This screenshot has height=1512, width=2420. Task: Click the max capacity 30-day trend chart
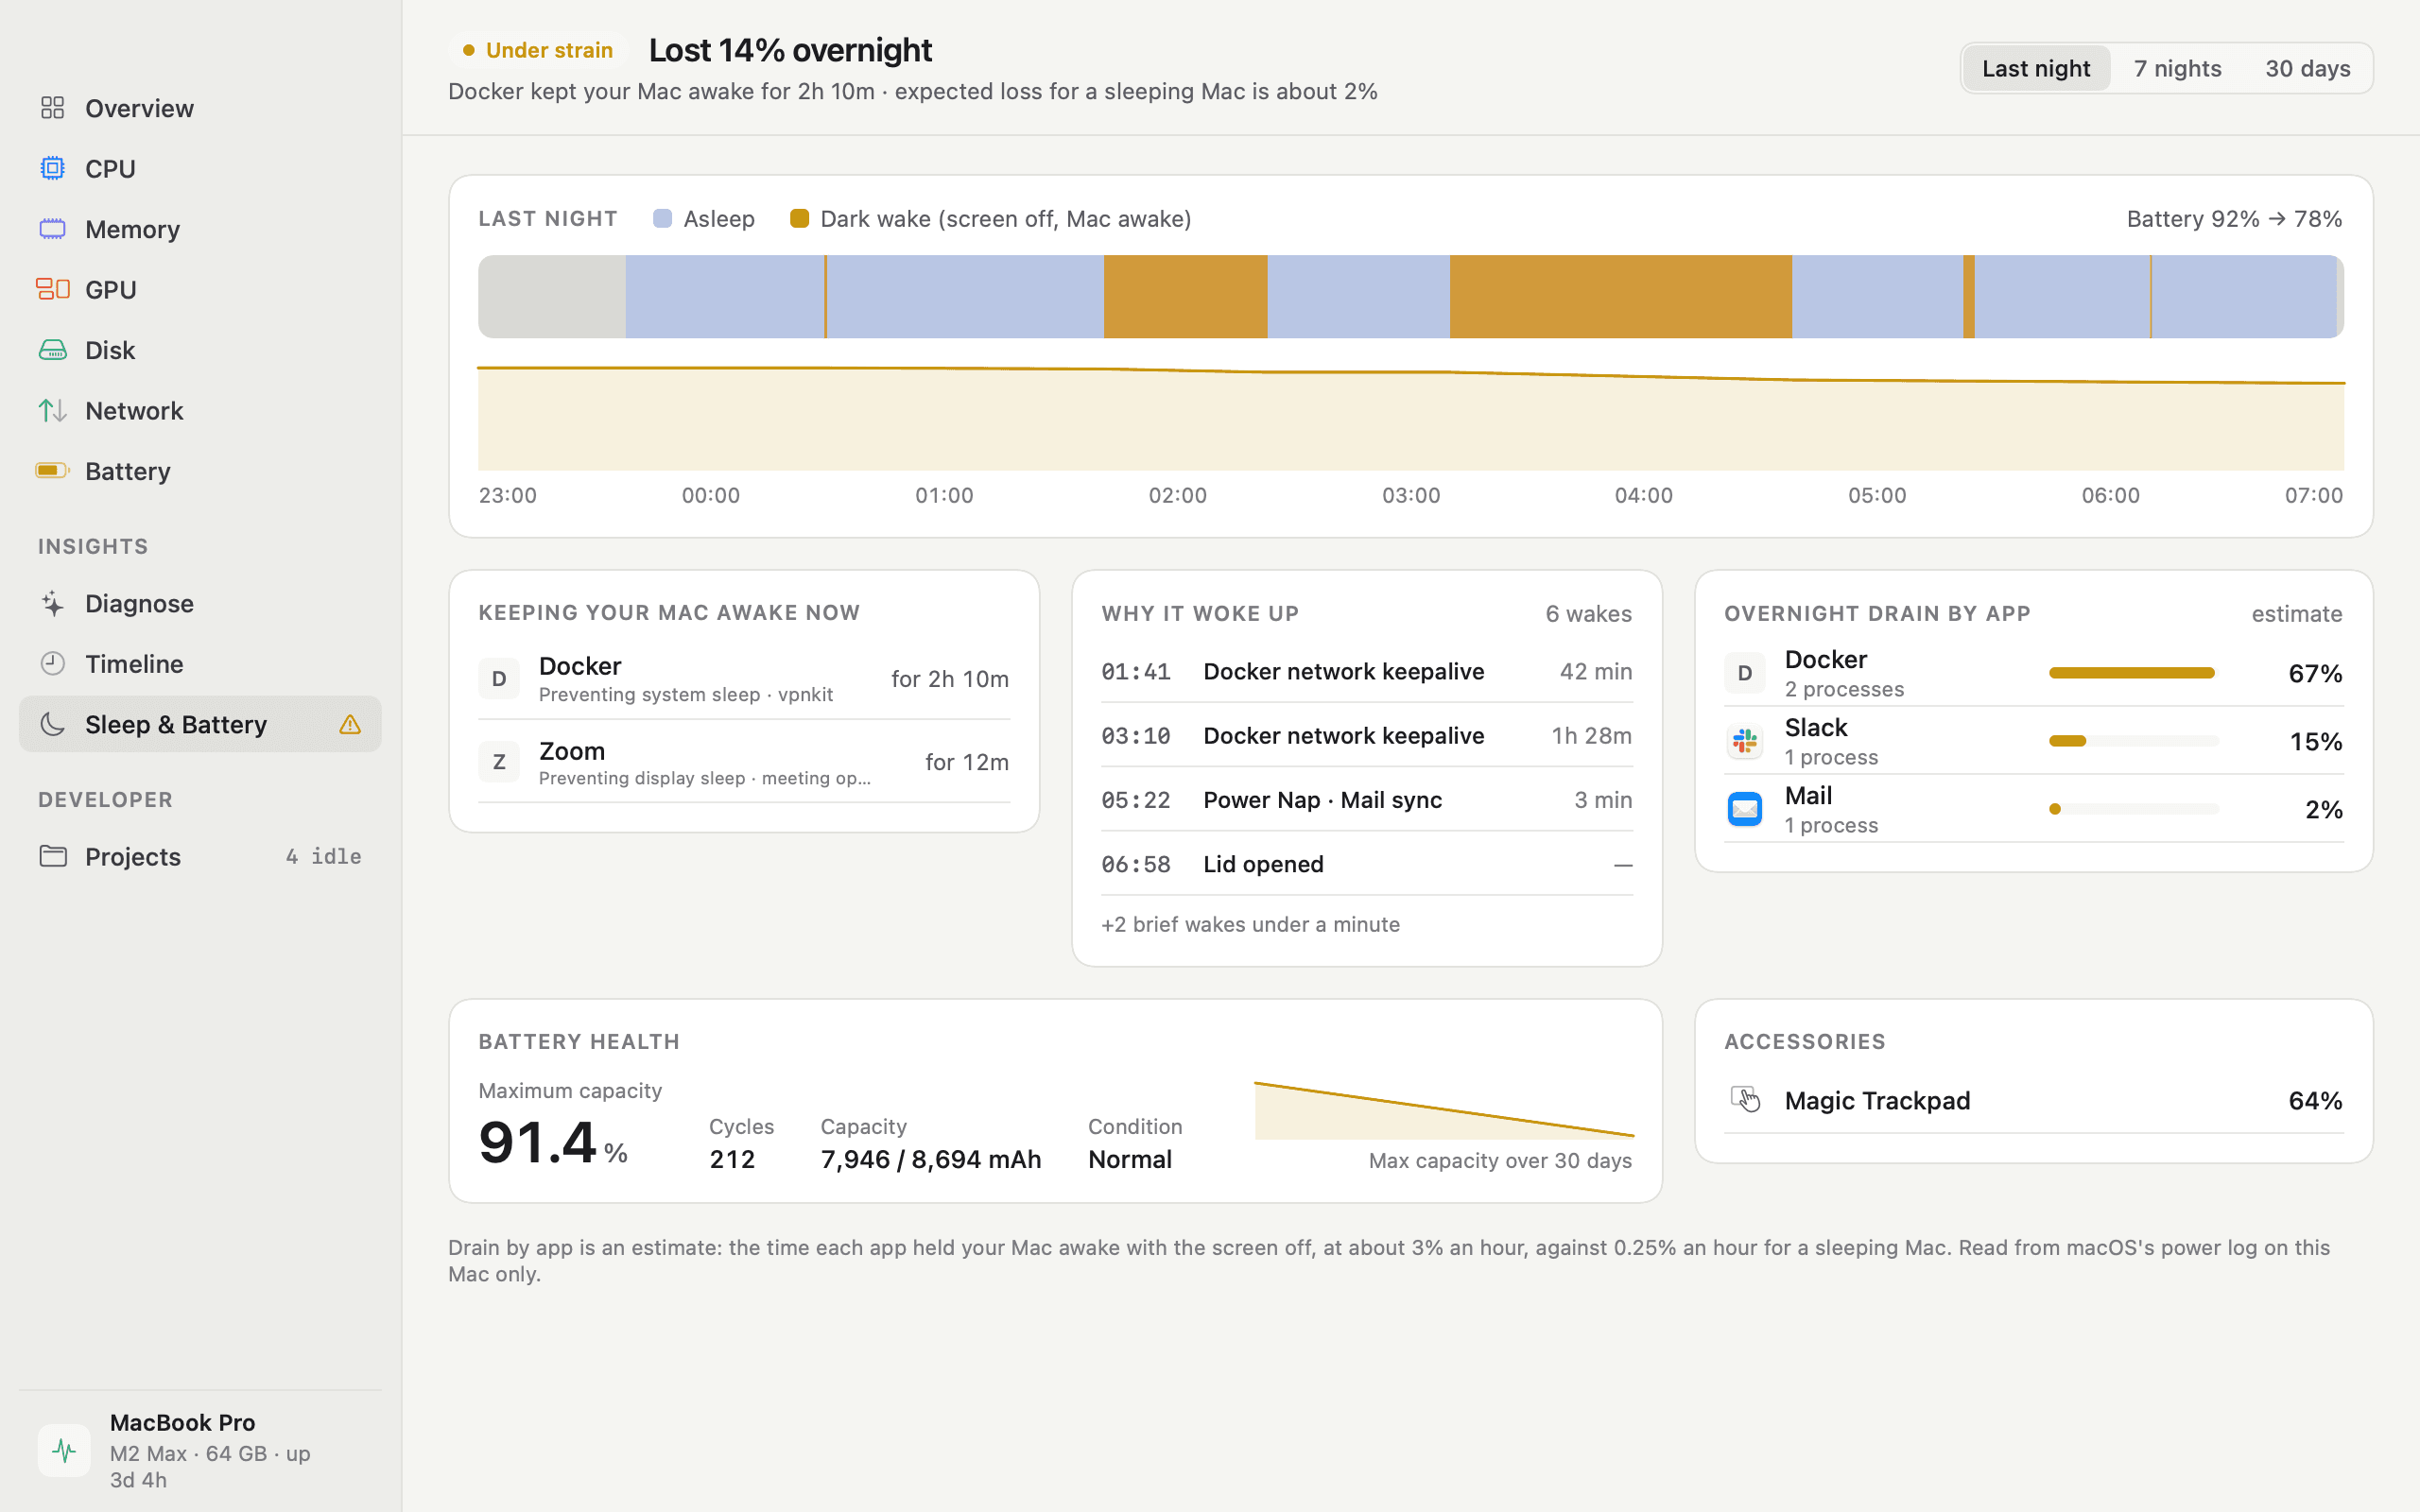1444,1110
